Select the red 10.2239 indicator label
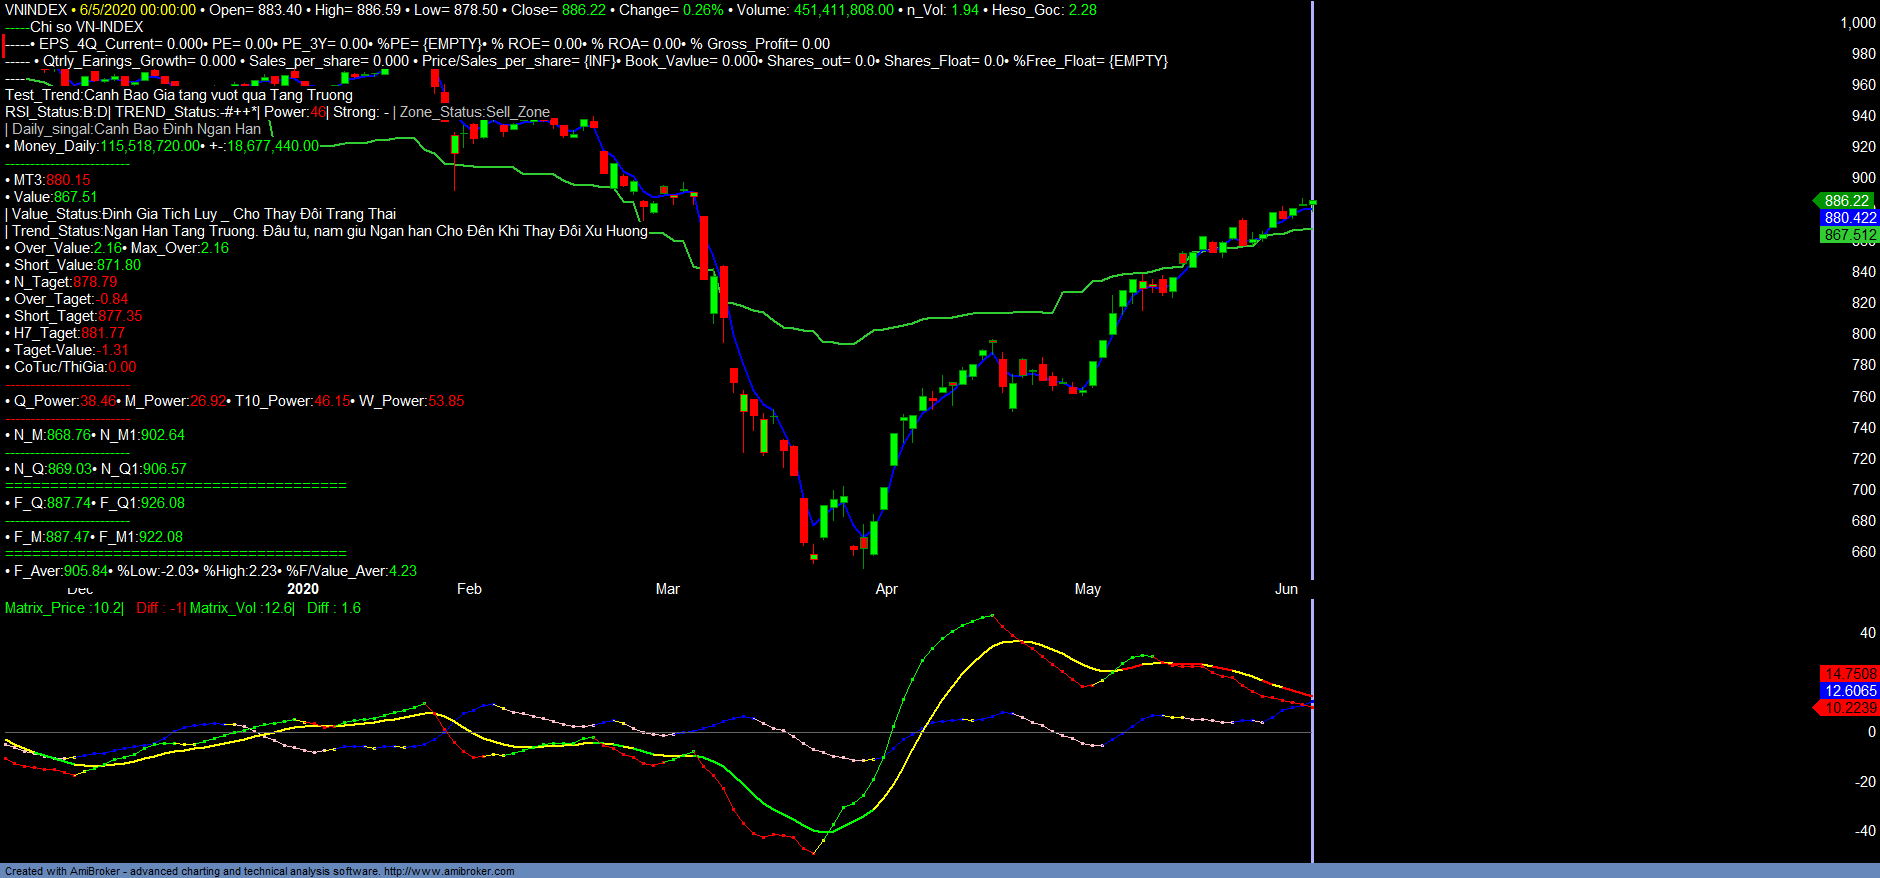 [1850, 708]
